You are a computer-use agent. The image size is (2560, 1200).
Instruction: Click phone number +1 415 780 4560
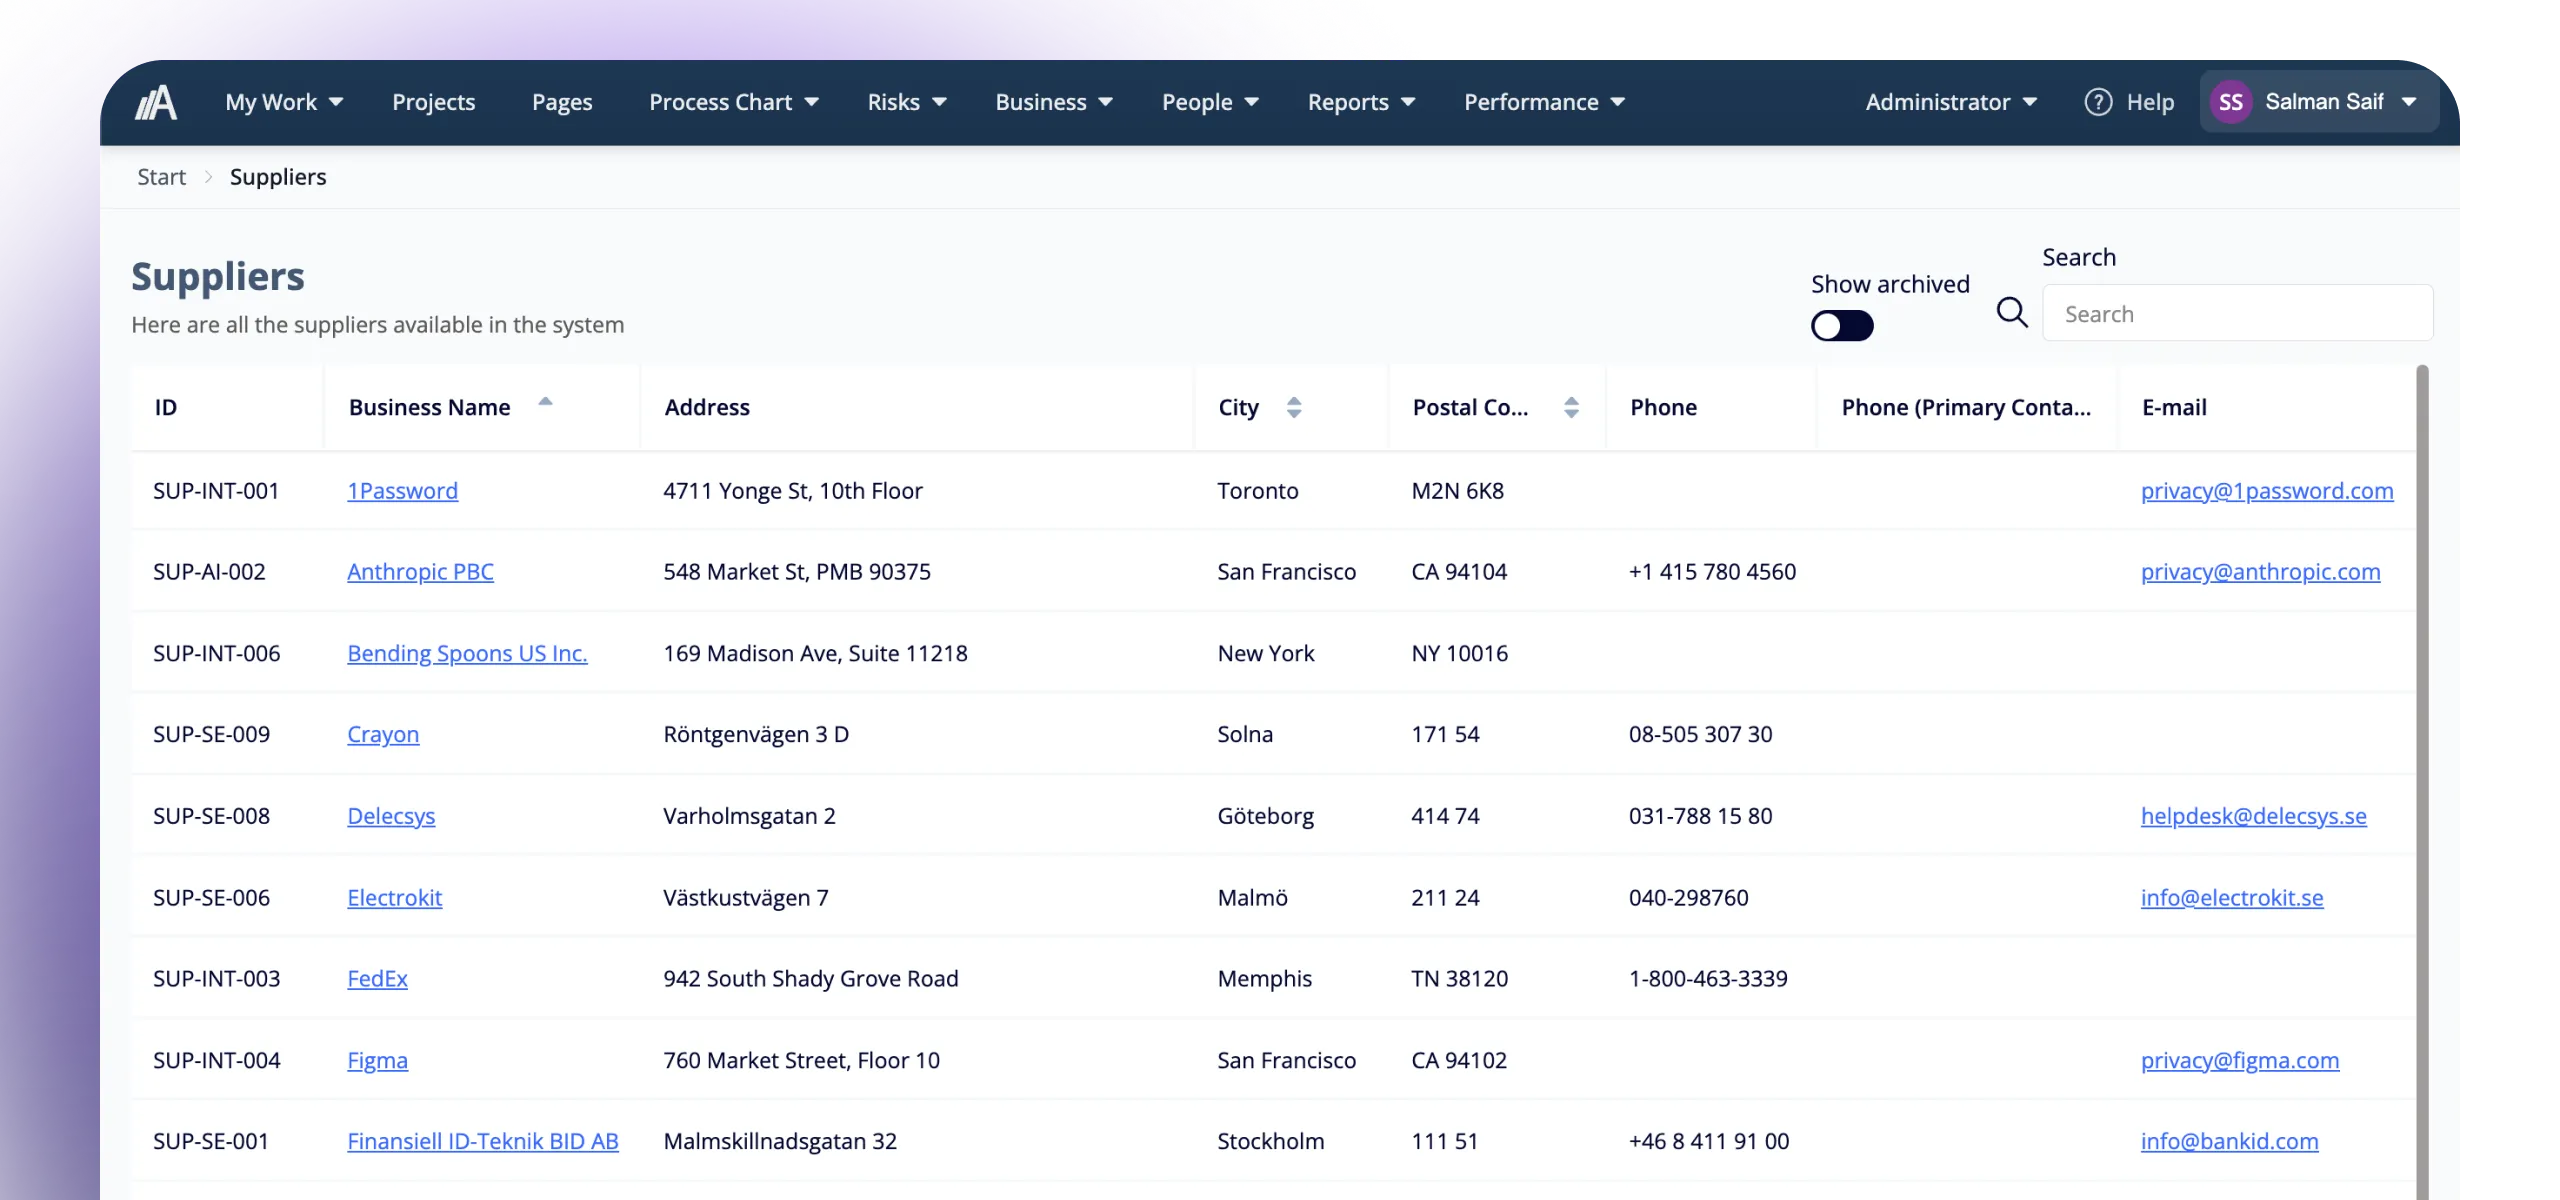[x=1712, y=572]
